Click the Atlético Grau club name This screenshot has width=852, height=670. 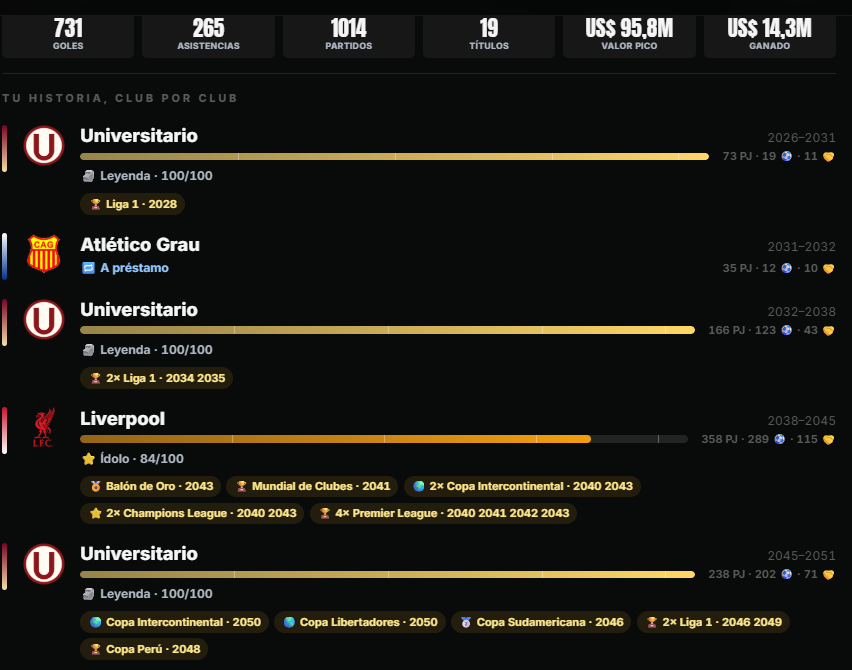point(140,245)
